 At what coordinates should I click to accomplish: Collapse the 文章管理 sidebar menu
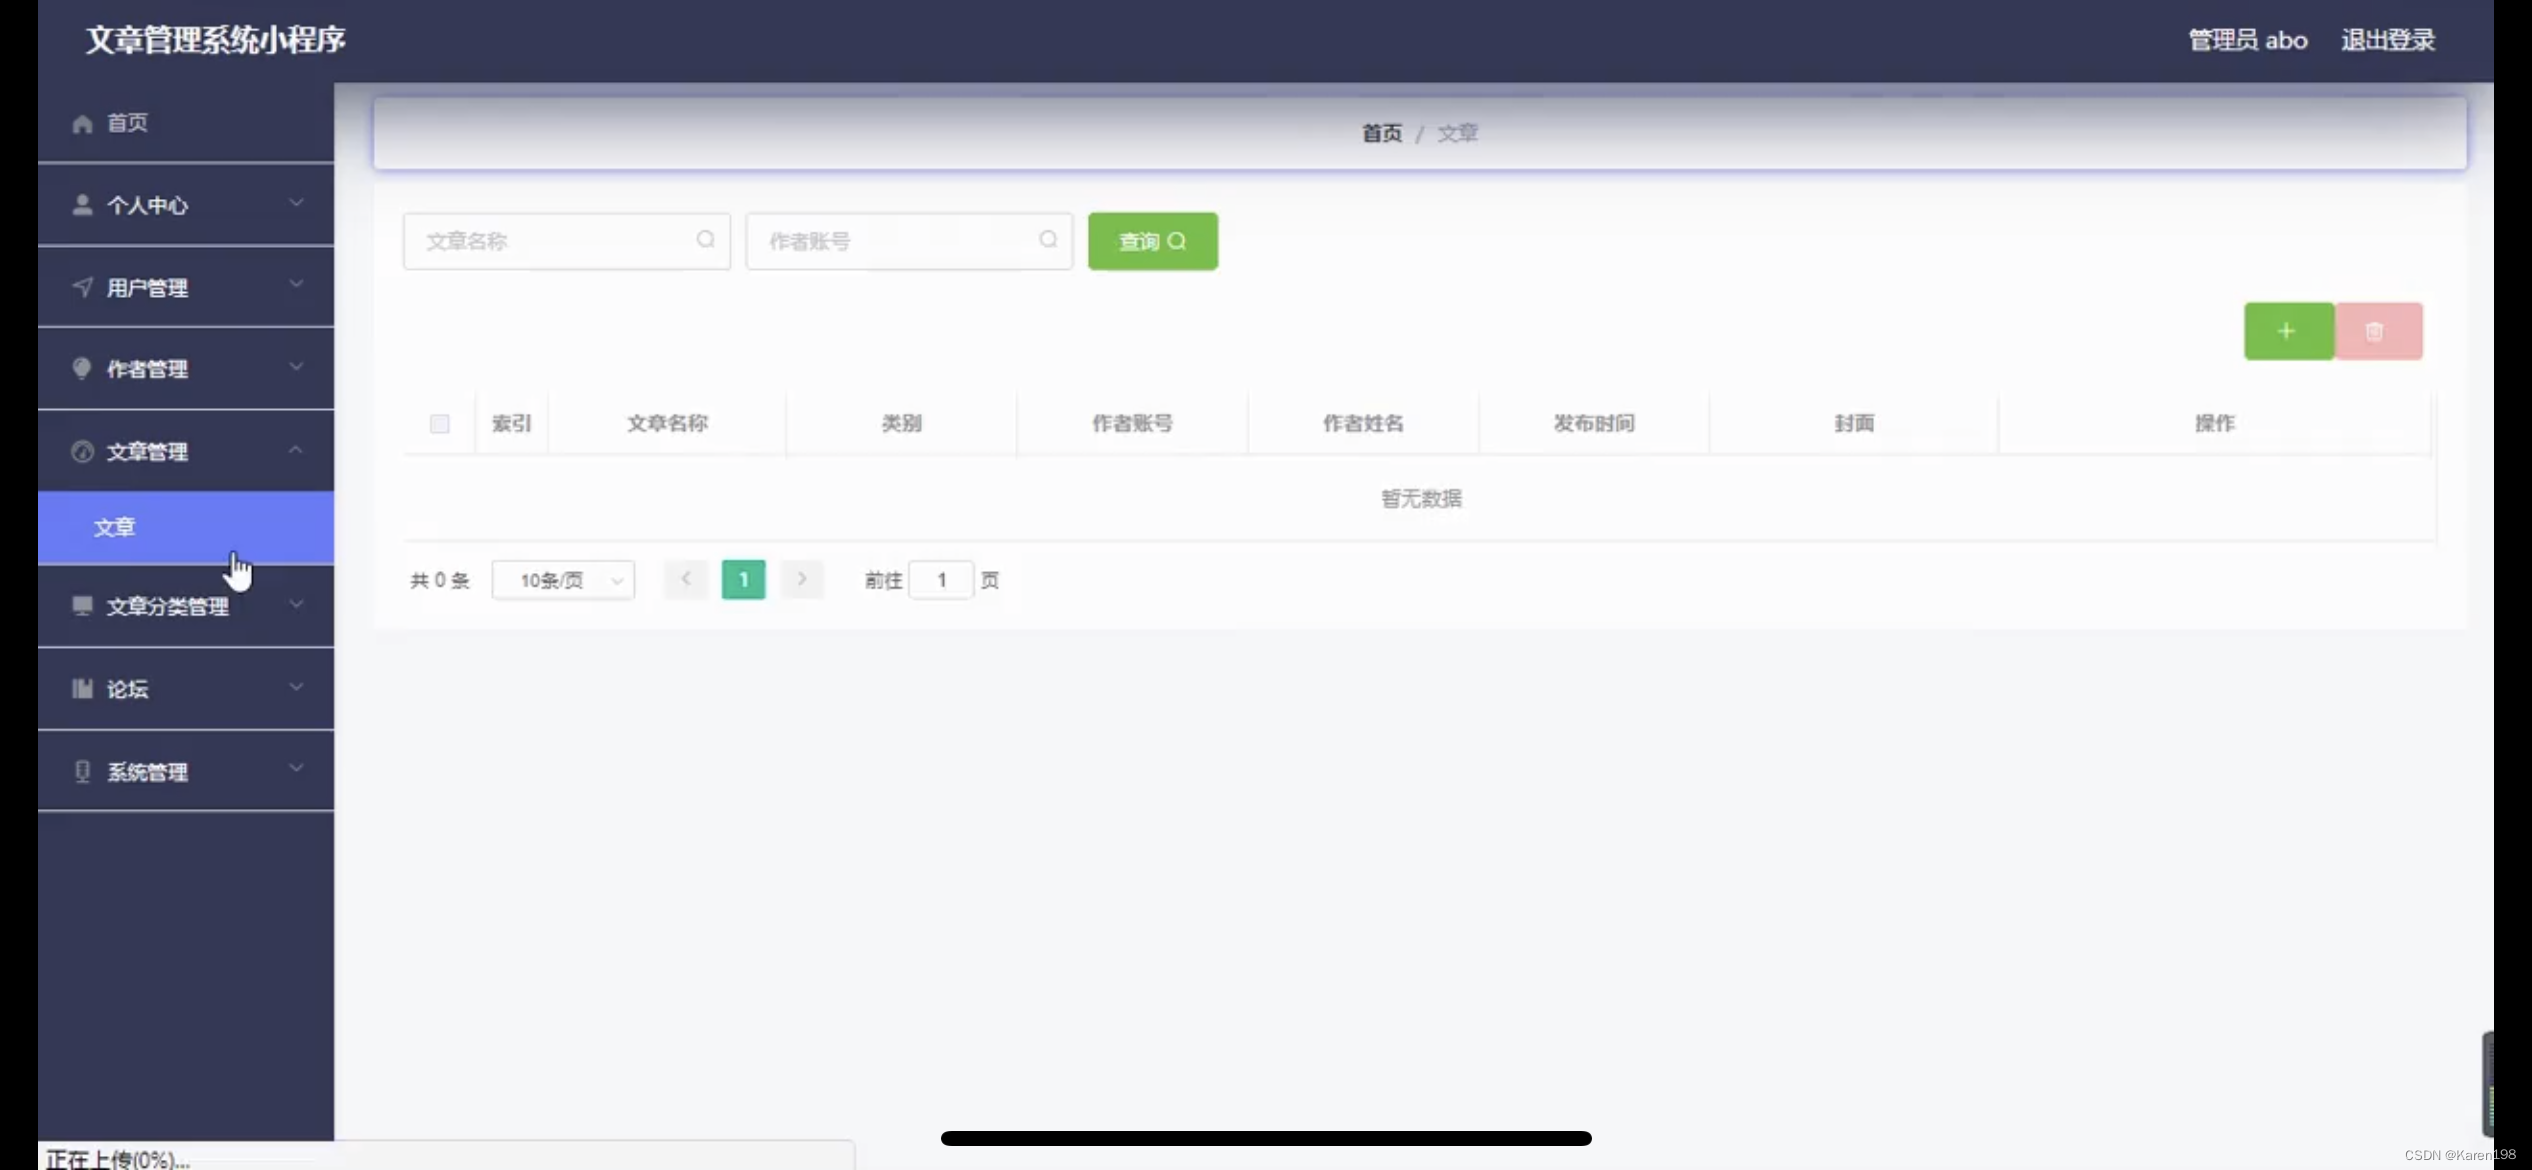click(x=186, y=451)
